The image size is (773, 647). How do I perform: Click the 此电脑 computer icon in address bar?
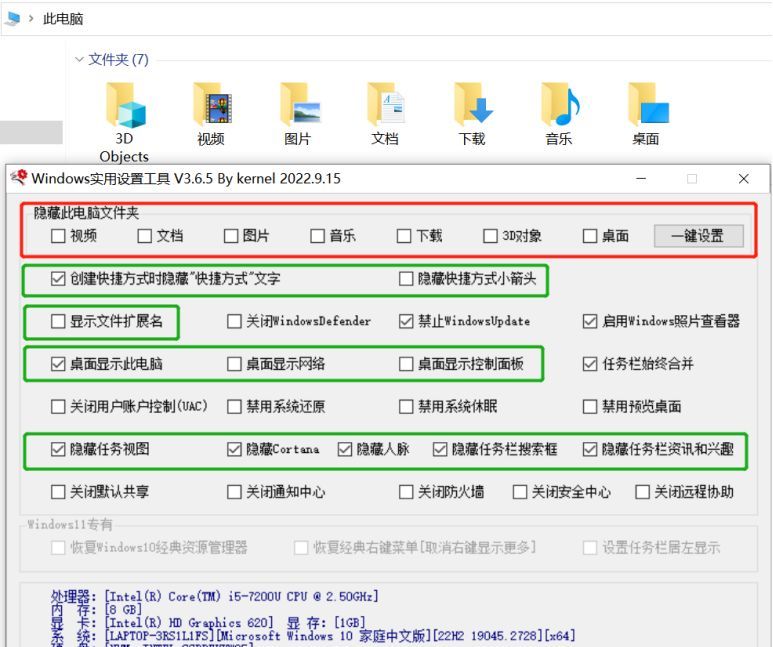tap(12, 19)
